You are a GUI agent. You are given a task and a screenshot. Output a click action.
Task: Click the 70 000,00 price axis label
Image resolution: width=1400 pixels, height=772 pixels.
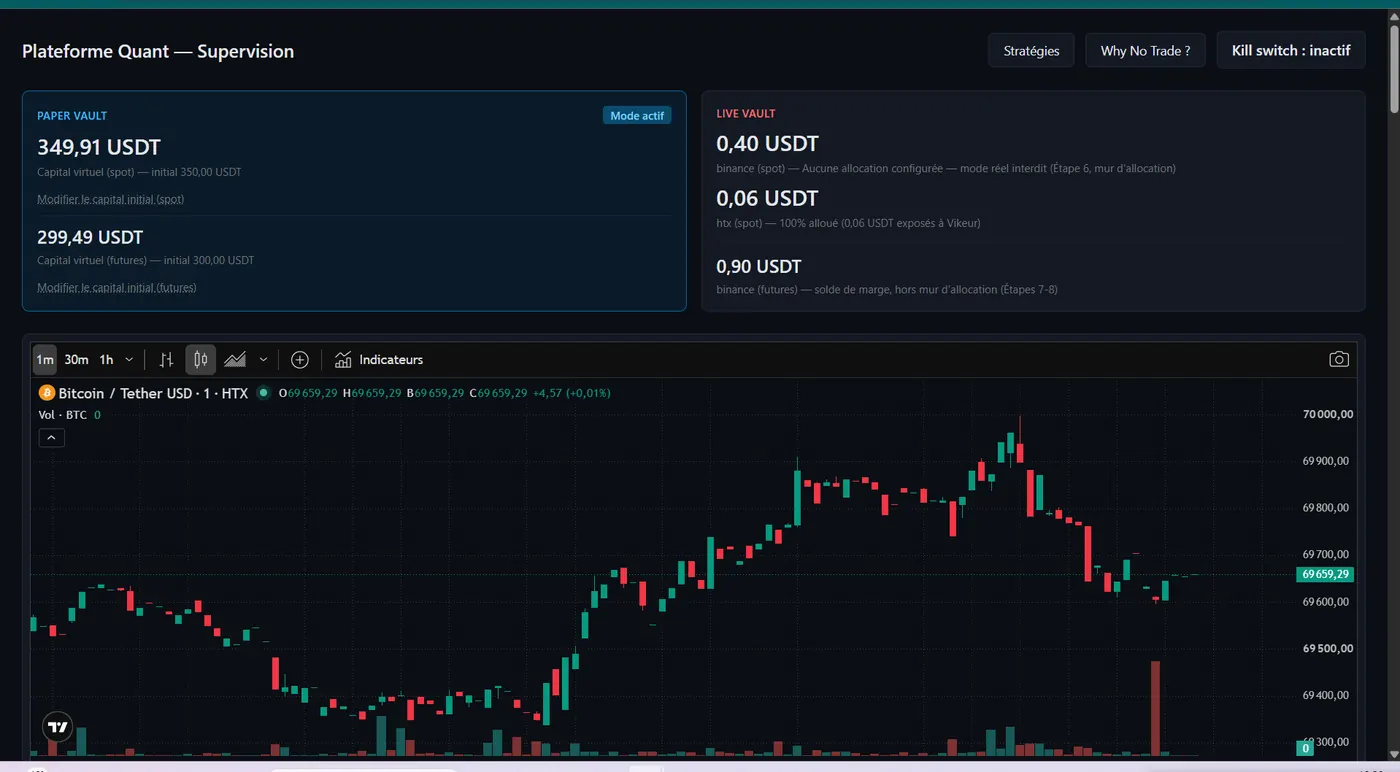coord(1328,414)
